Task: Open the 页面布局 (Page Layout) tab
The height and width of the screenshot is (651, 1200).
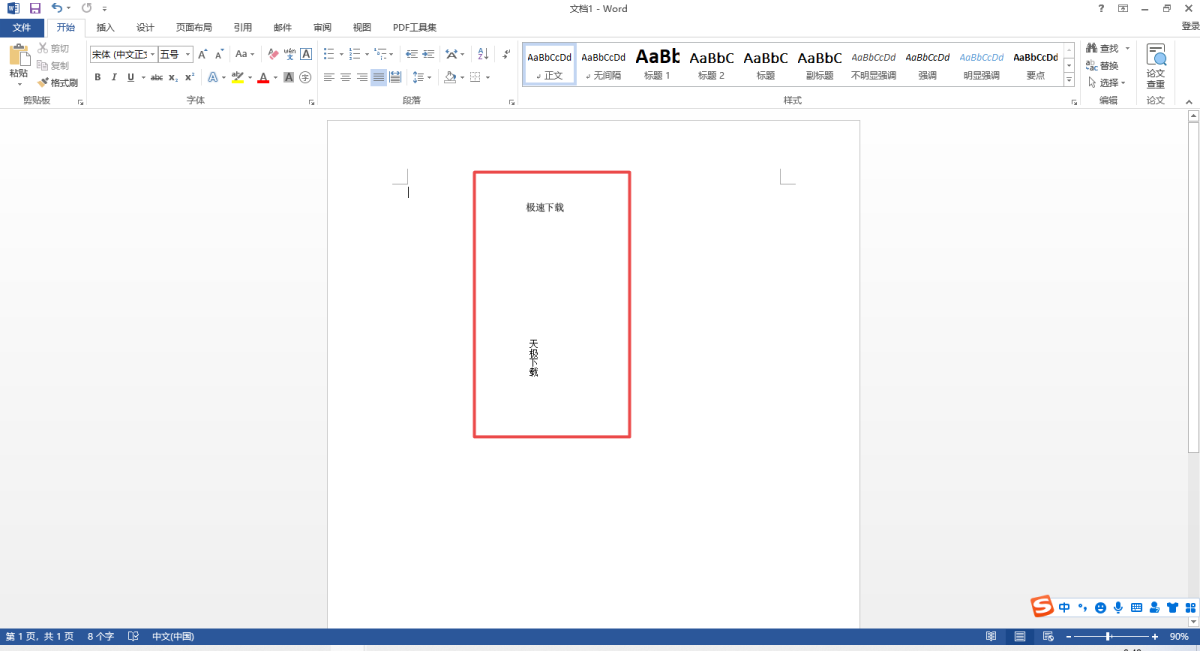Action: [194, 28]
